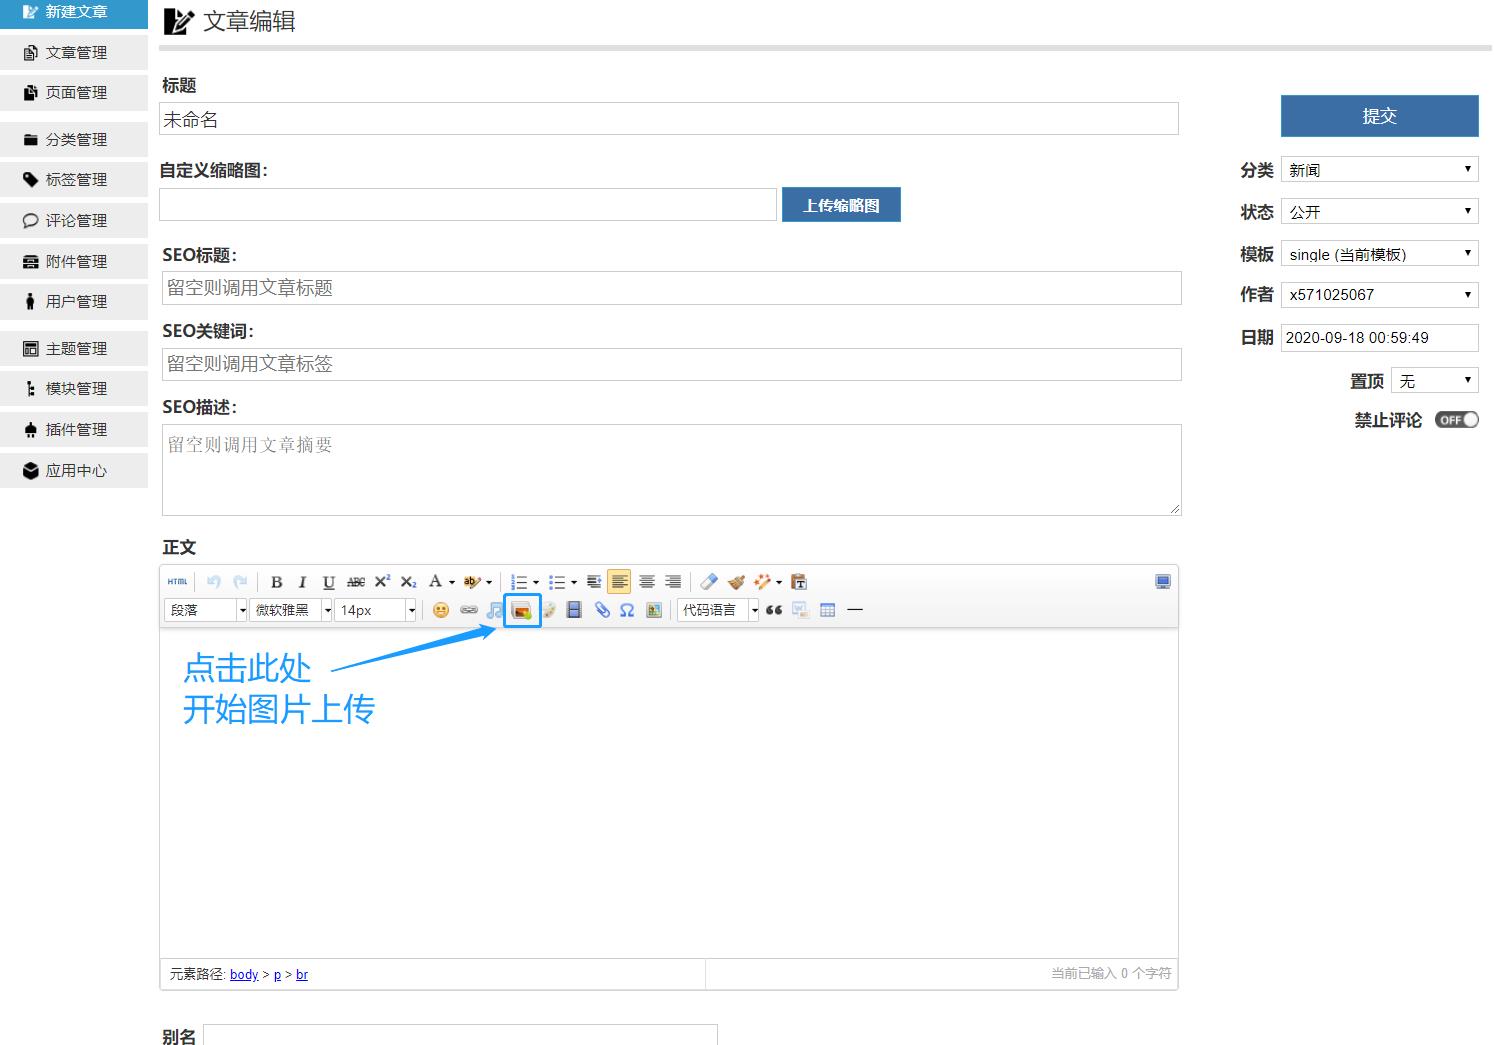The width and height of the screenshot is (1494, 1045).
Task: Open 评论管理 in sidebar
Action: pyautogui.click(x=74, y=220)
